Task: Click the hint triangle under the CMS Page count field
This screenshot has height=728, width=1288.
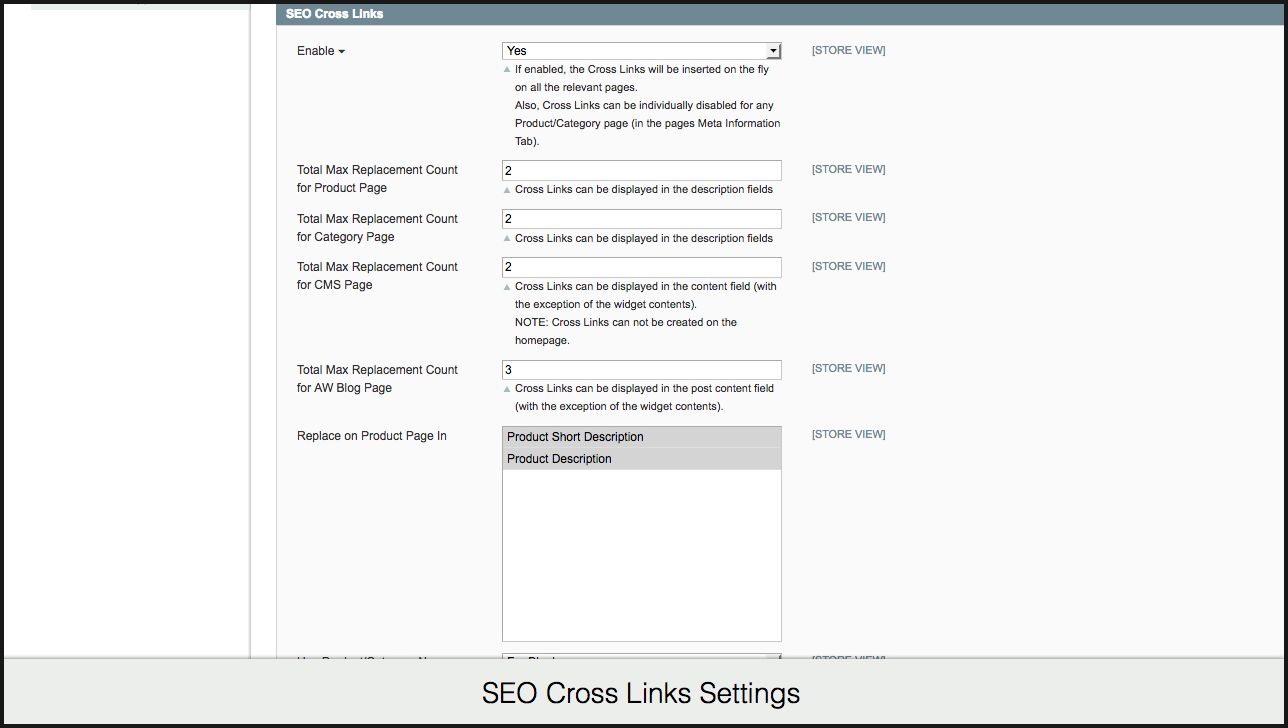Action: [x=507, y=287]
